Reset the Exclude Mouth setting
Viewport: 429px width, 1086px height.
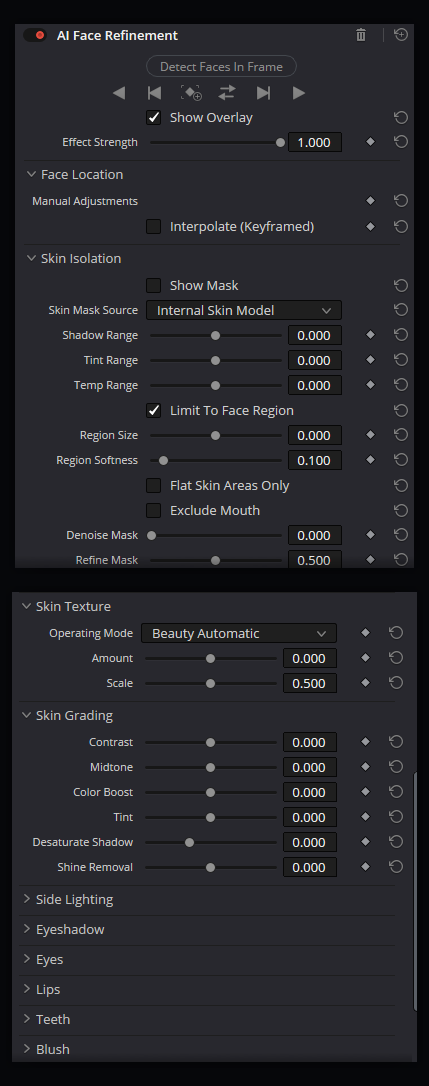(401, 510)
